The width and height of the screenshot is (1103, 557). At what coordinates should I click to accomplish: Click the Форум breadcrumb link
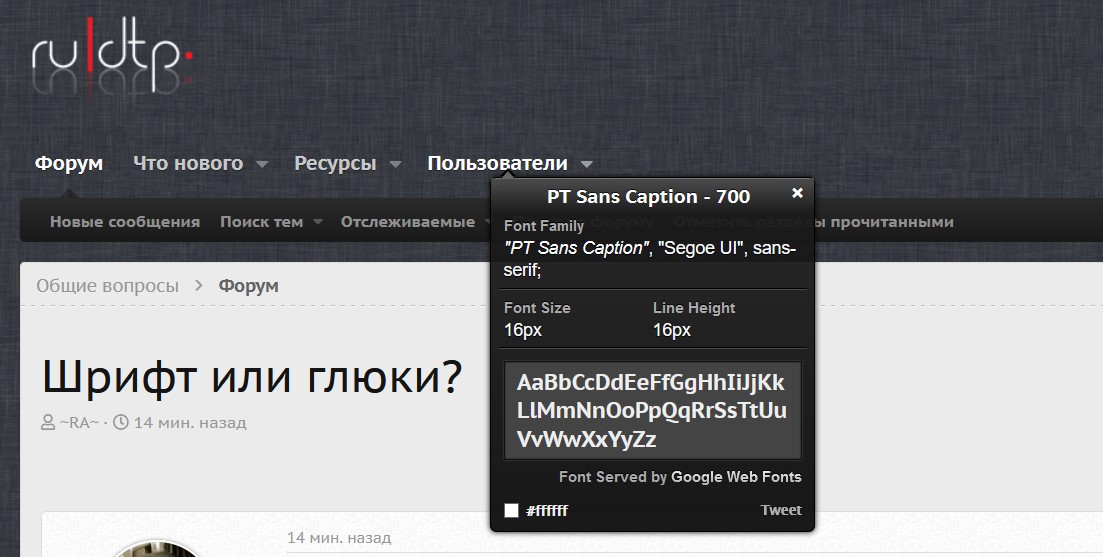click(x=248, y=286)
